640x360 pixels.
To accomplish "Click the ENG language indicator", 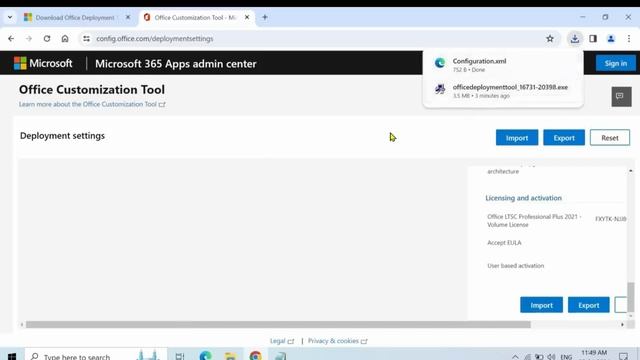I will click(x=566, y=356).
